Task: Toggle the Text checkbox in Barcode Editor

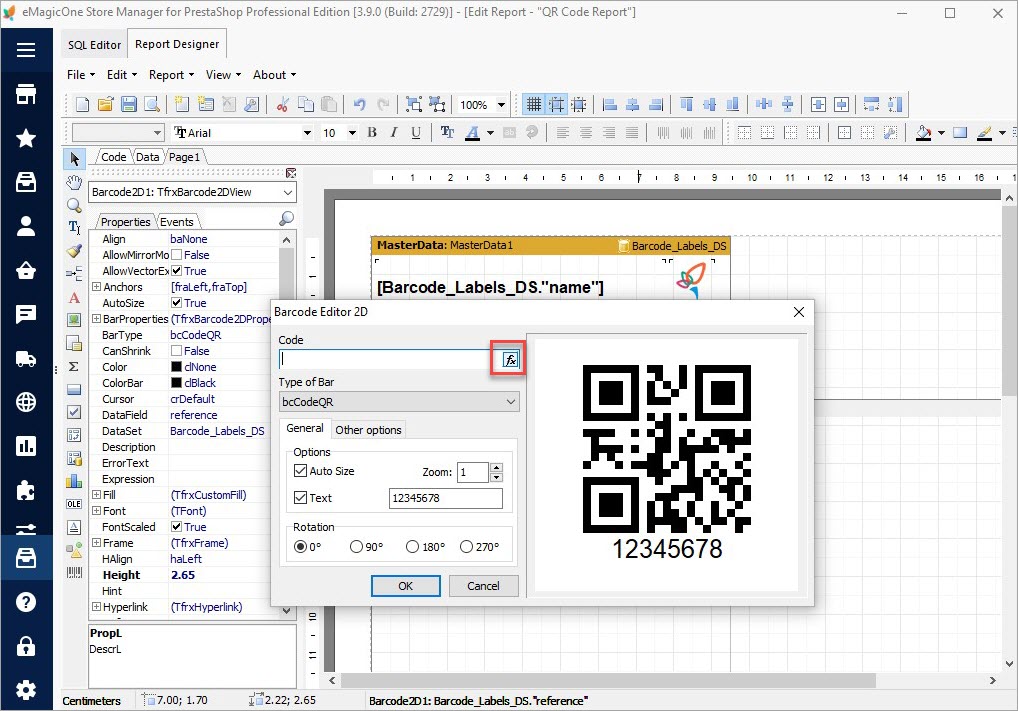Action: 300,498
